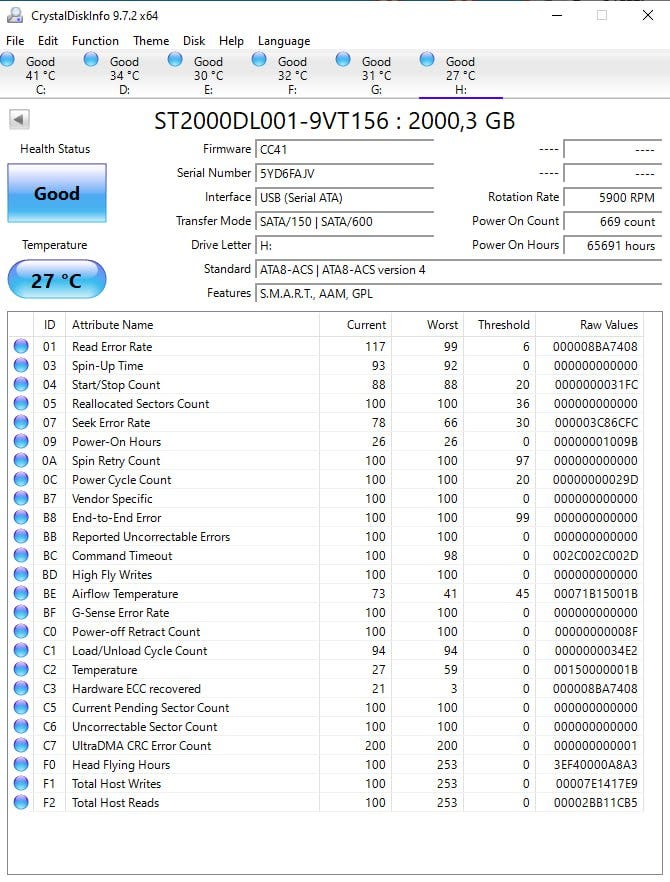
Task: Select the disk H: tab
Action: pos(461,75)
